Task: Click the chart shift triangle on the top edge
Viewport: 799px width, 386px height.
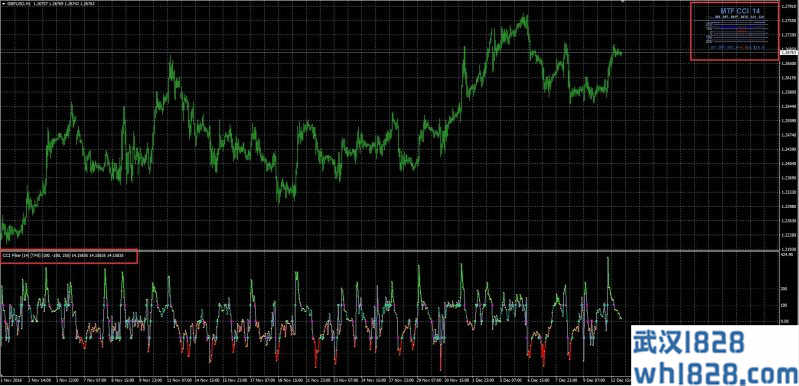Action: pyautogui.click(x=623, y=2)
